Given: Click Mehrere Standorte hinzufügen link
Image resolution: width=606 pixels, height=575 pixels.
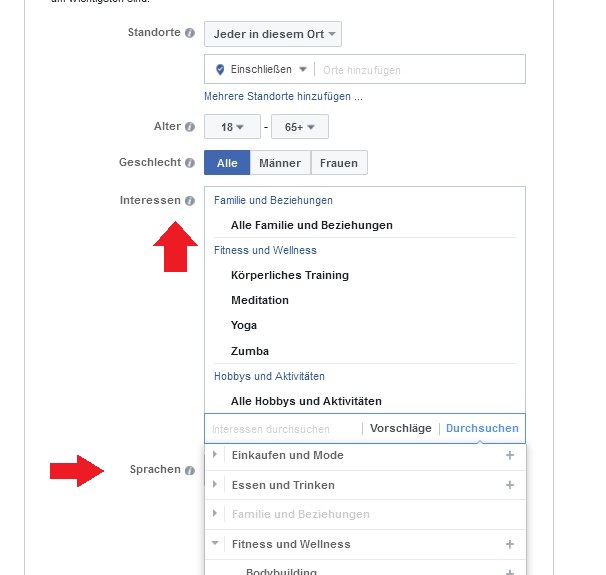Looking at the screenshot, I should click(x=283, y=97).
